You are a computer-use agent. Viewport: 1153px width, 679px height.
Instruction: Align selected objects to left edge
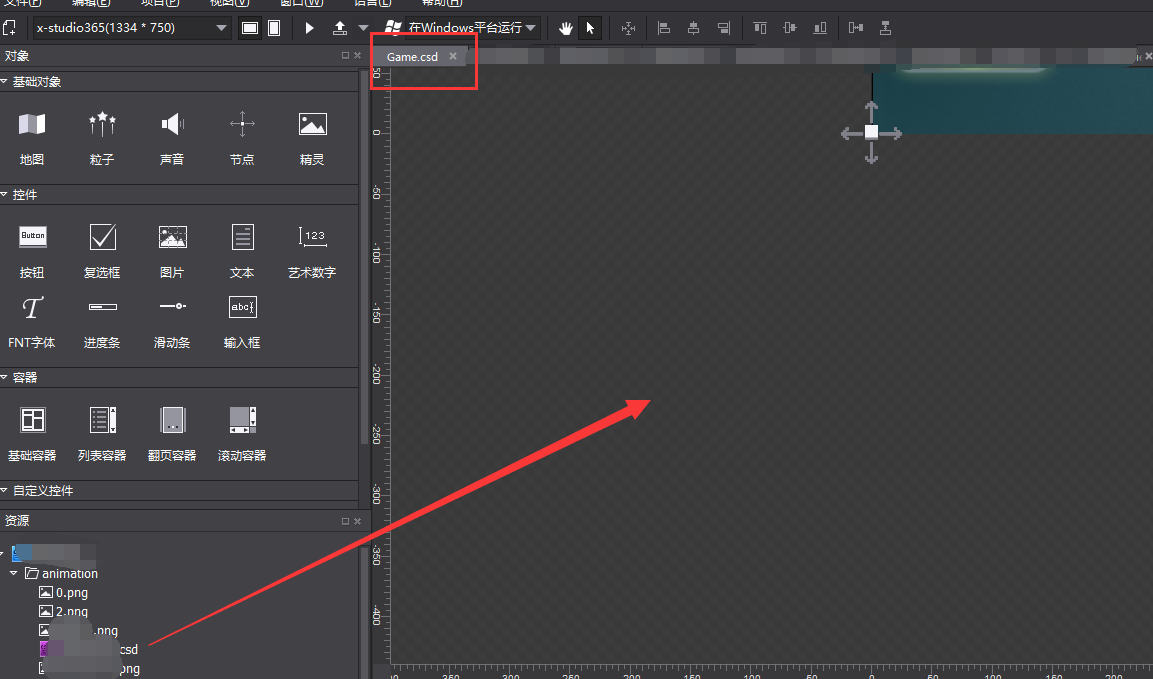coord(663,28)
